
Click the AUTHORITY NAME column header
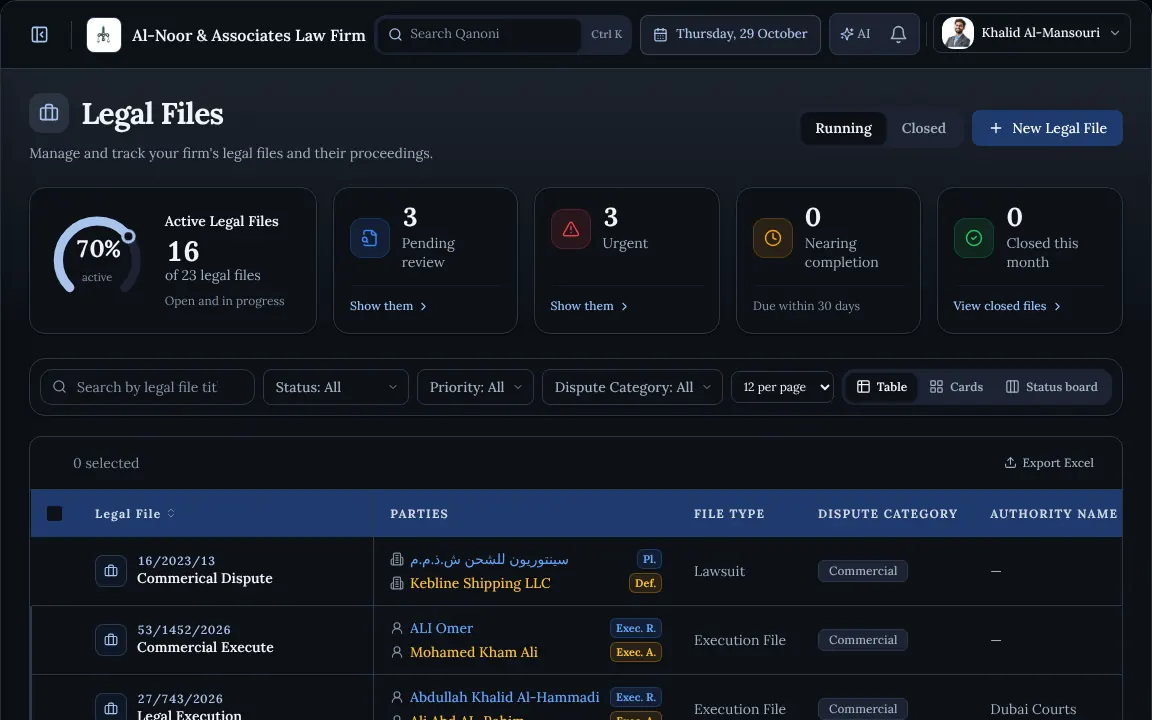(x=1054, y=514)
